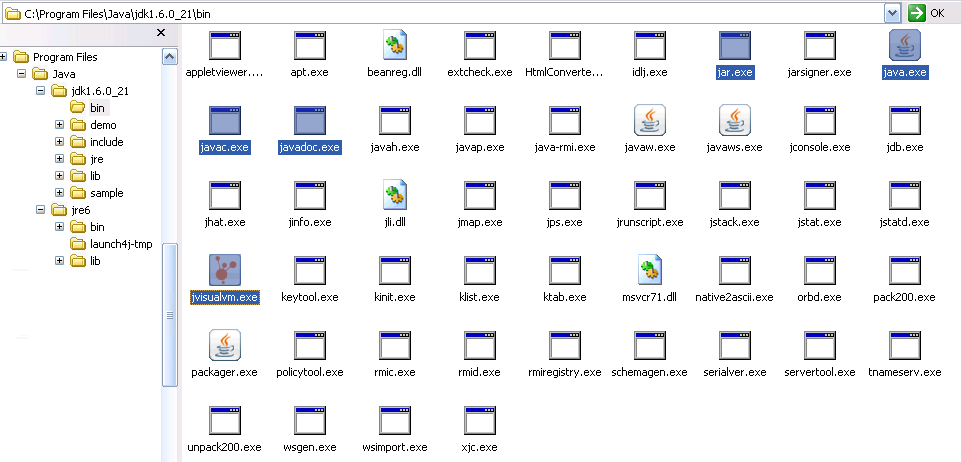
Task: Select the xjc.exe file icon
Action: 480,420
